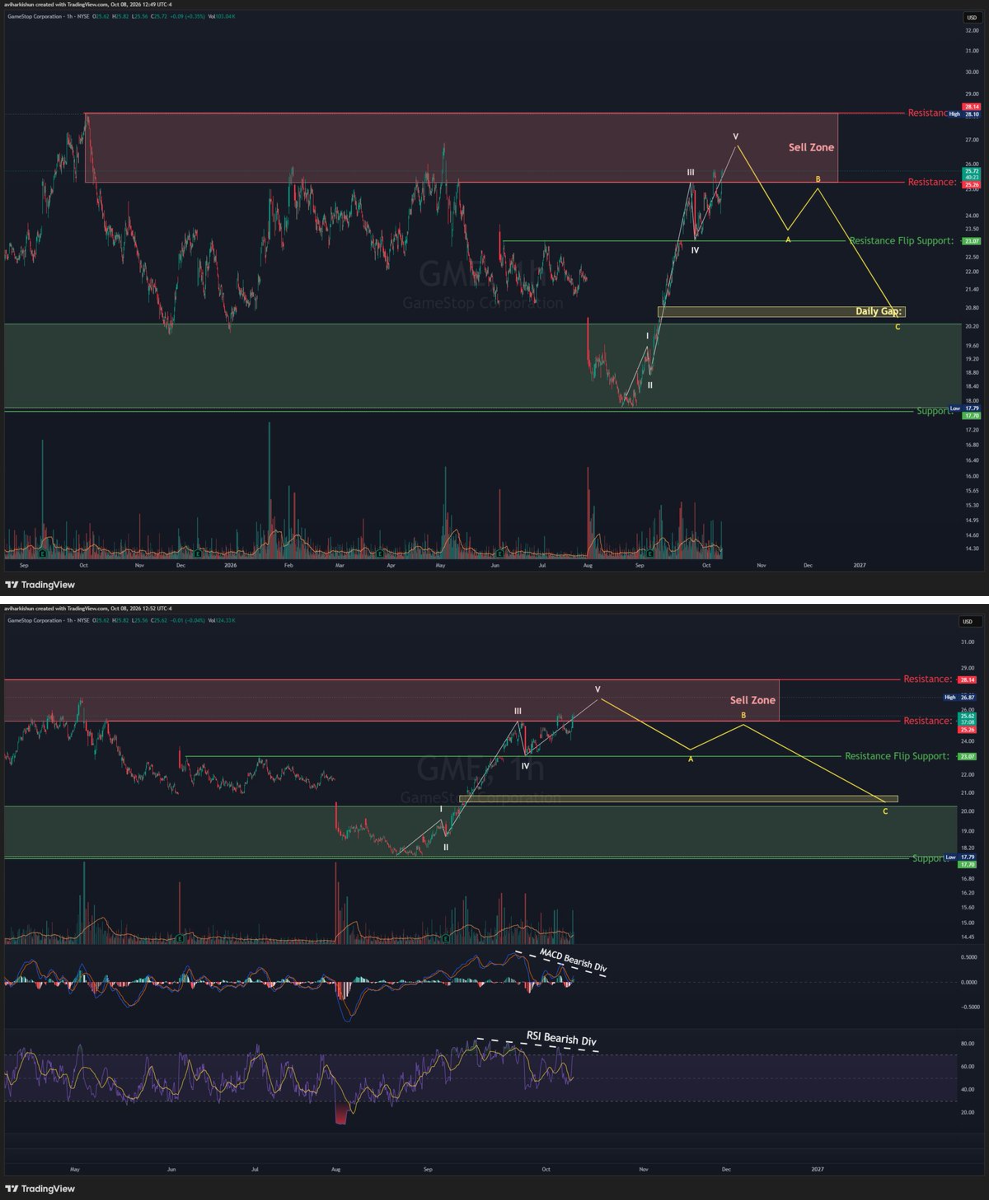Click wave label III on the 12:49 chart
The image size is (989, 1200).
click(690, 173)
